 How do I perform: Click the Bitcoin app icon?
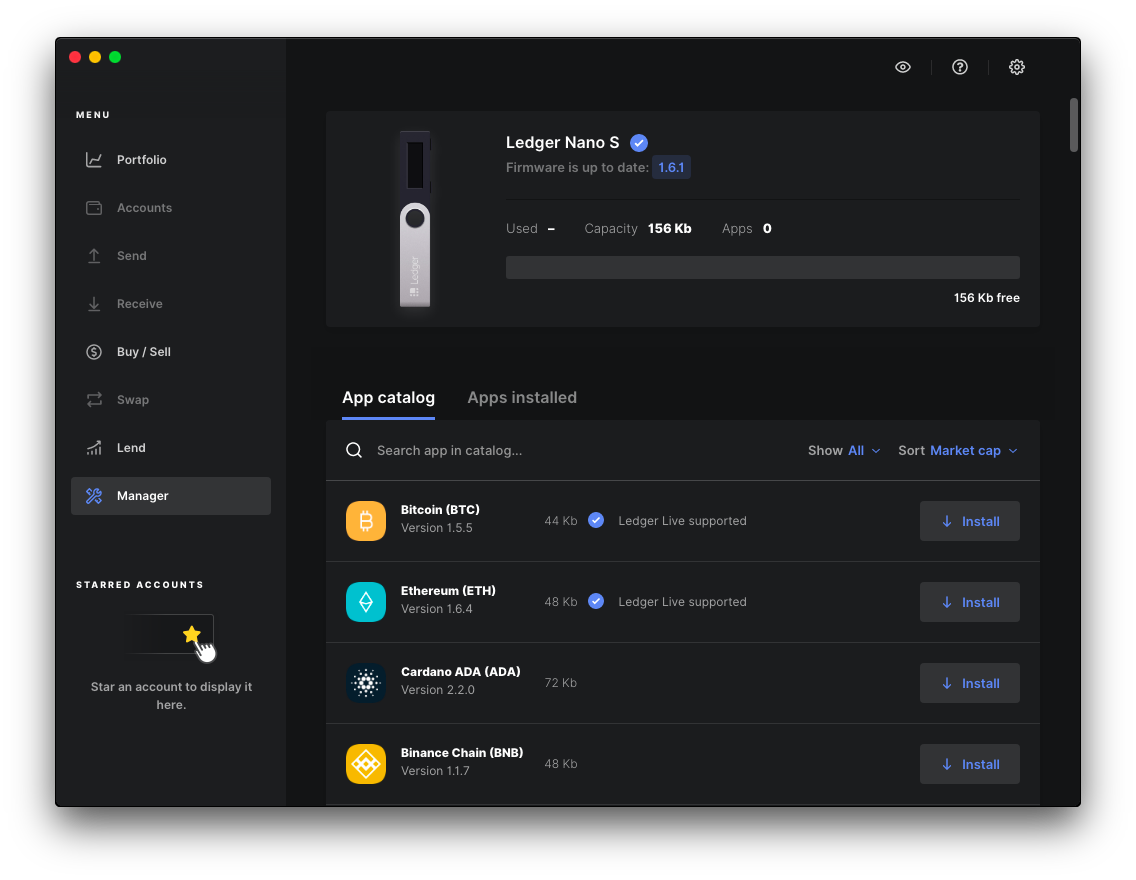[x=366, y=521]
